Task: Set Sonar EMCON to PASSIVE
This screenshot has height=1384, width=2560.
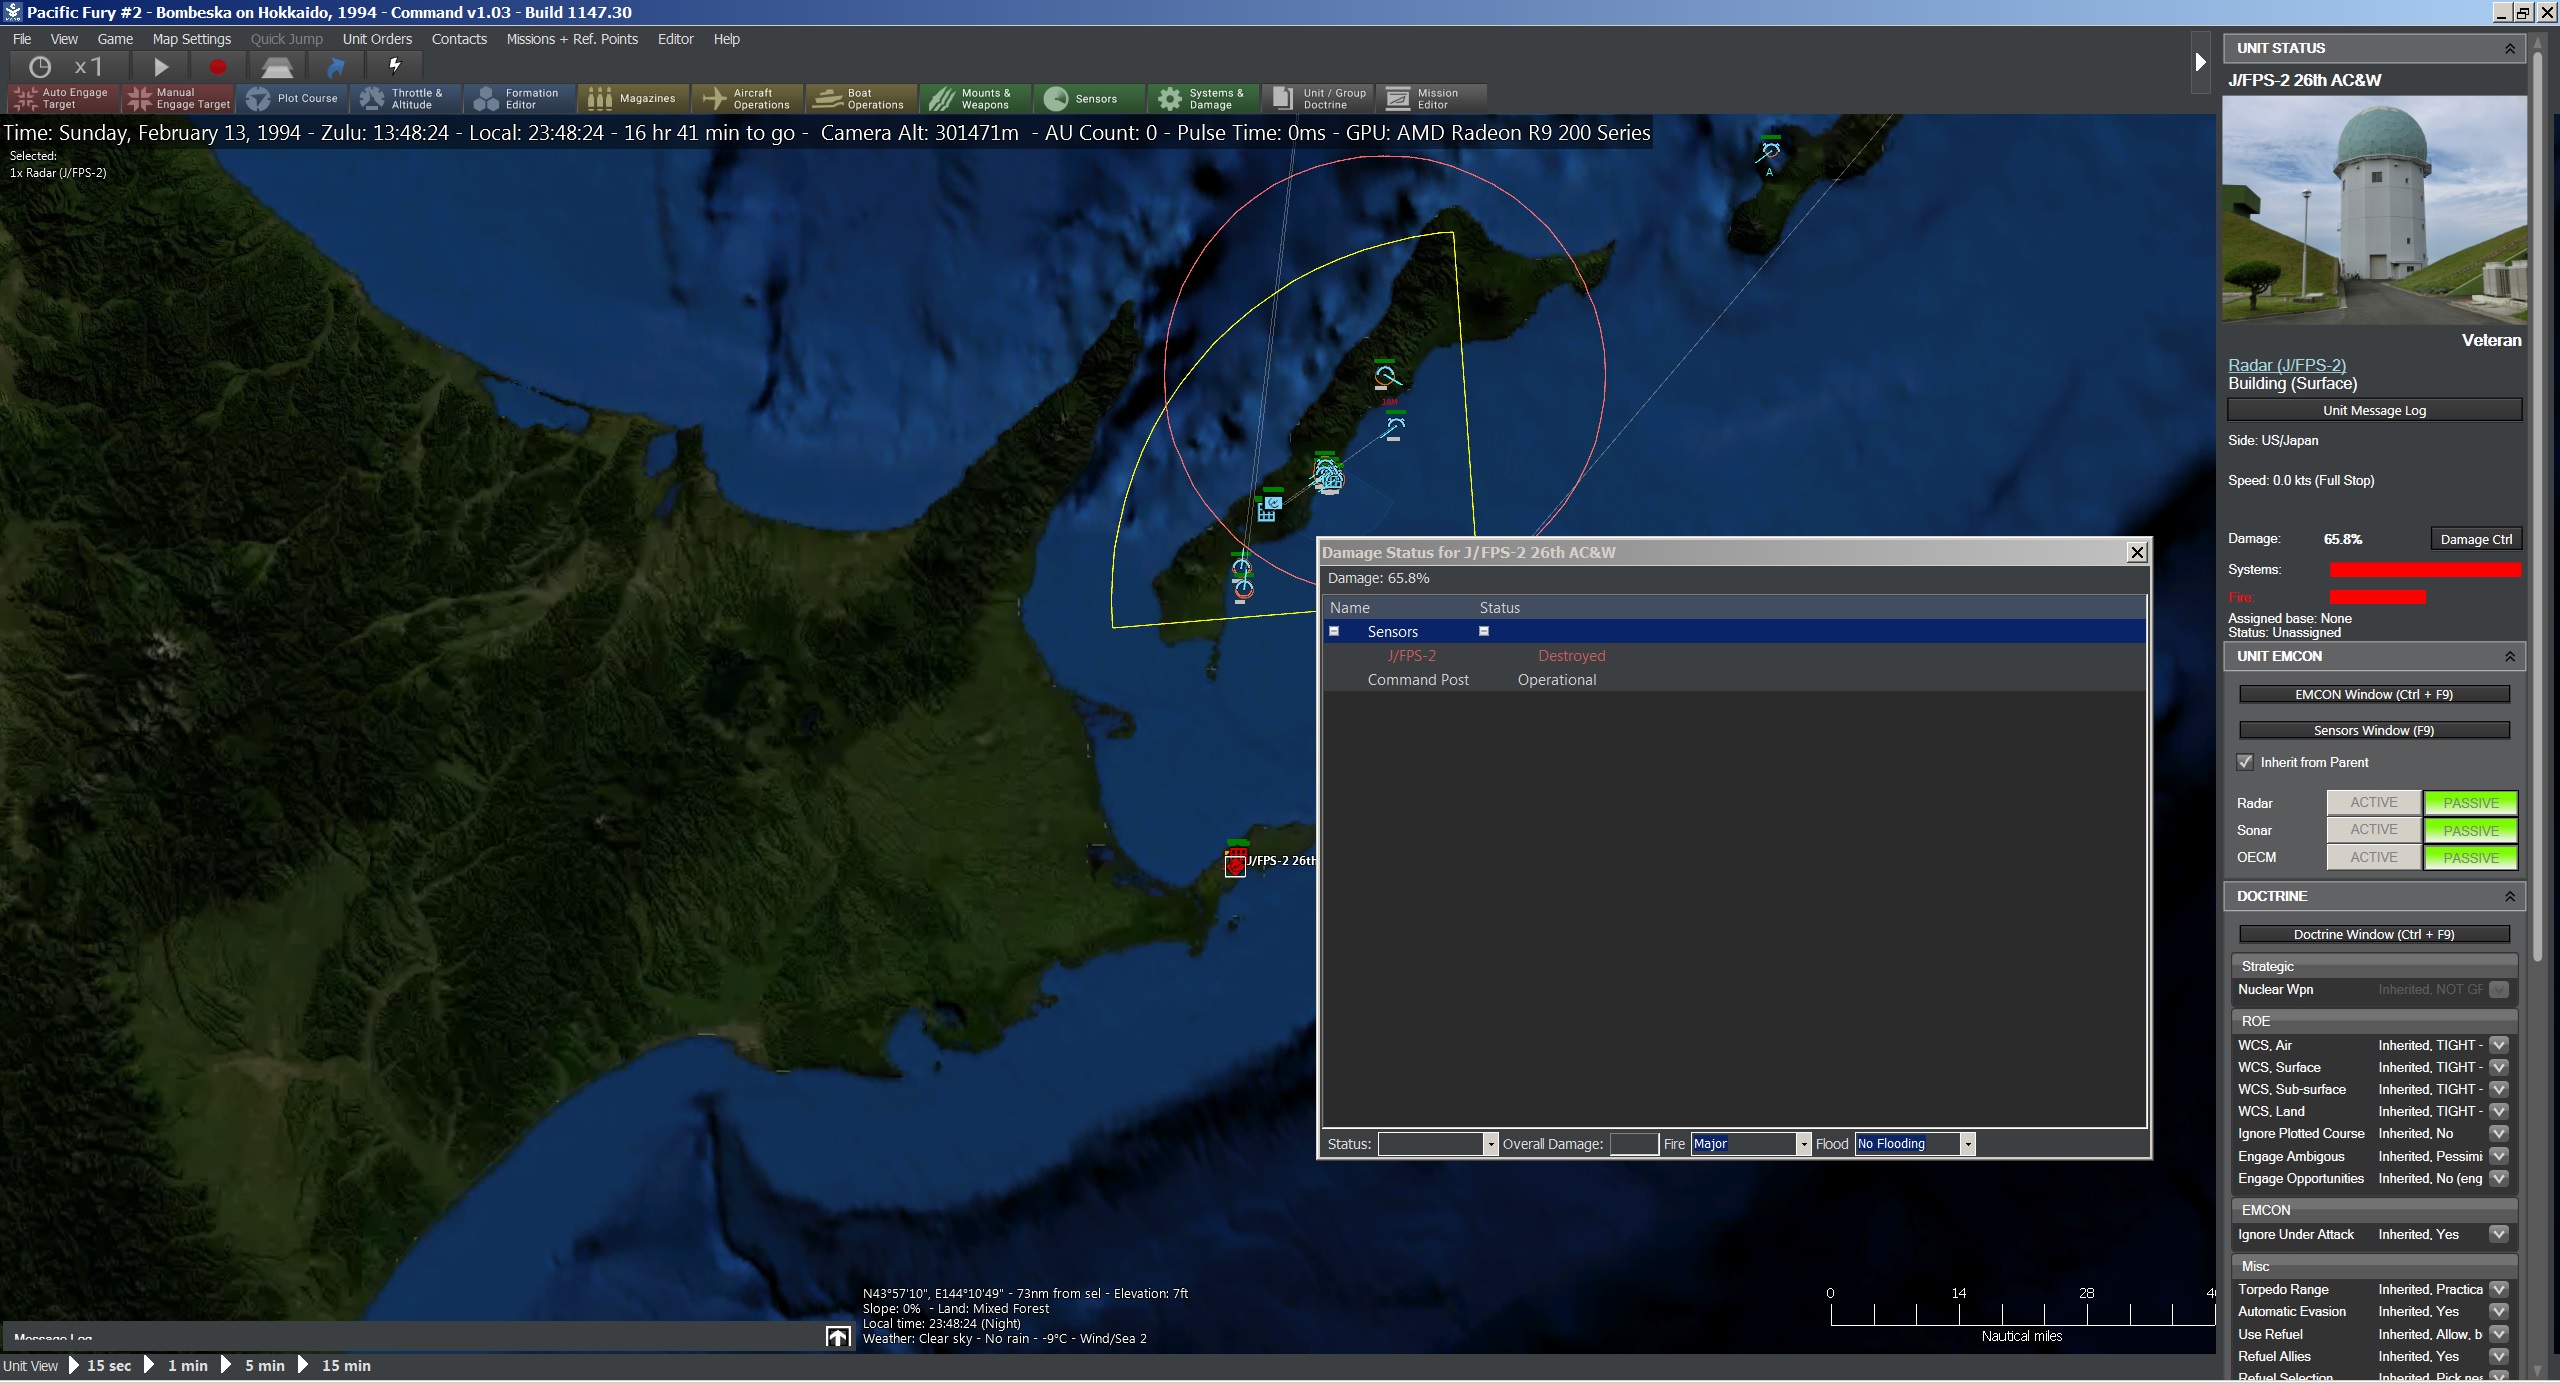Action: (2470, 830)
